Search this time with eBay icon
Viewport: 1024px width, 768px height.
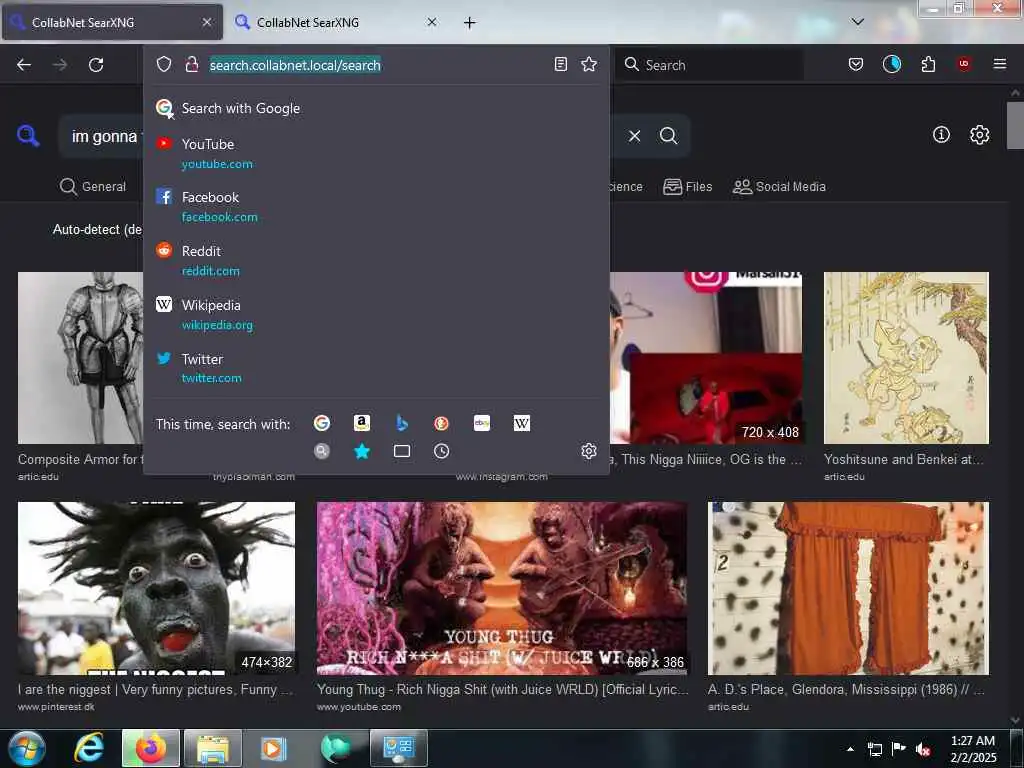482,423
